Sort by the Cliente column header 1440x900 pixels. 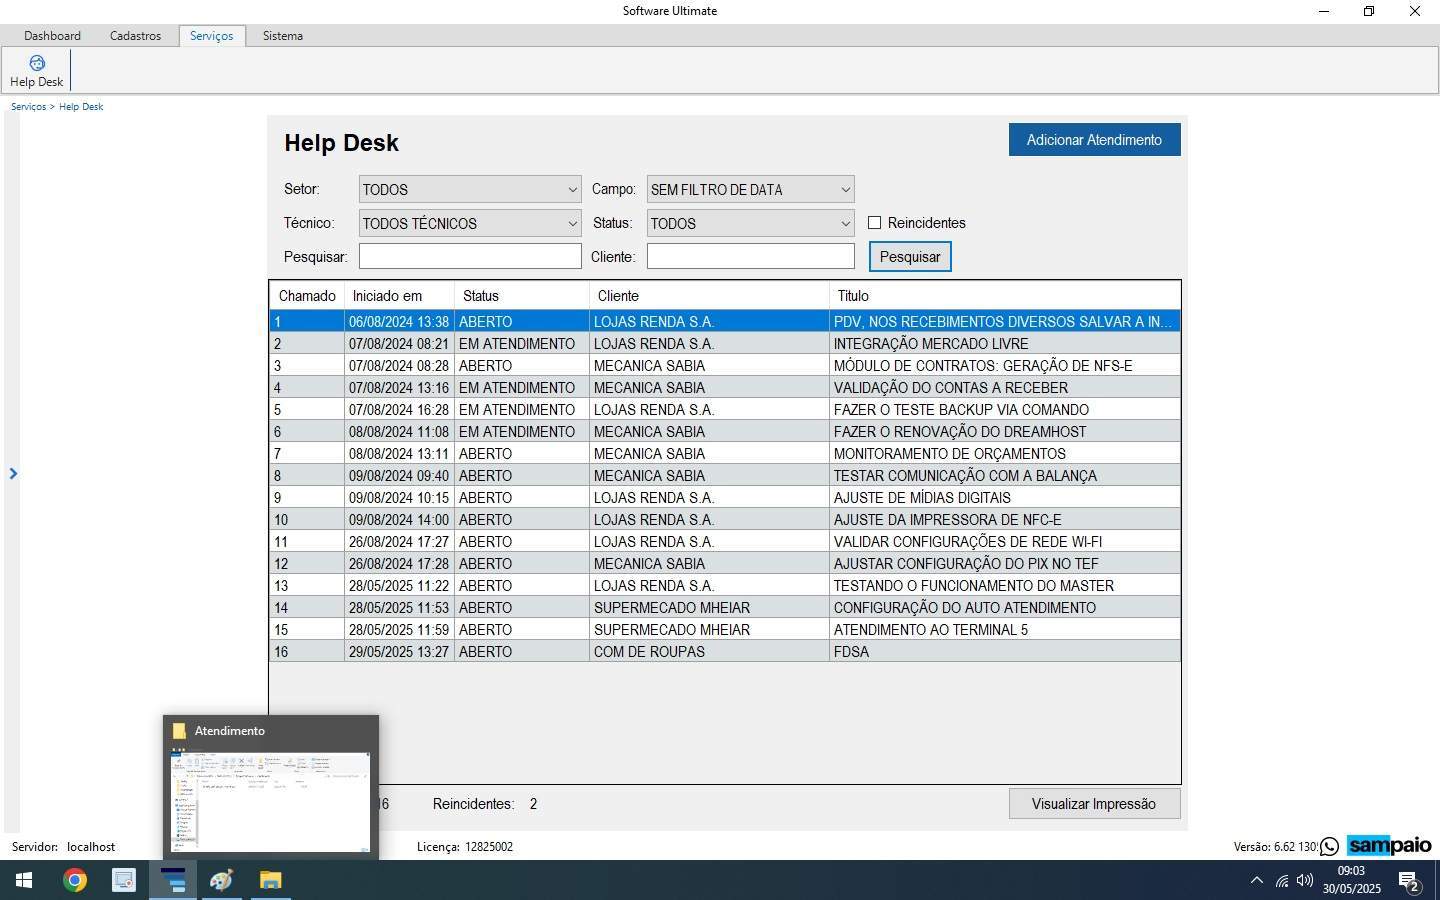click(x=709, y=296)
